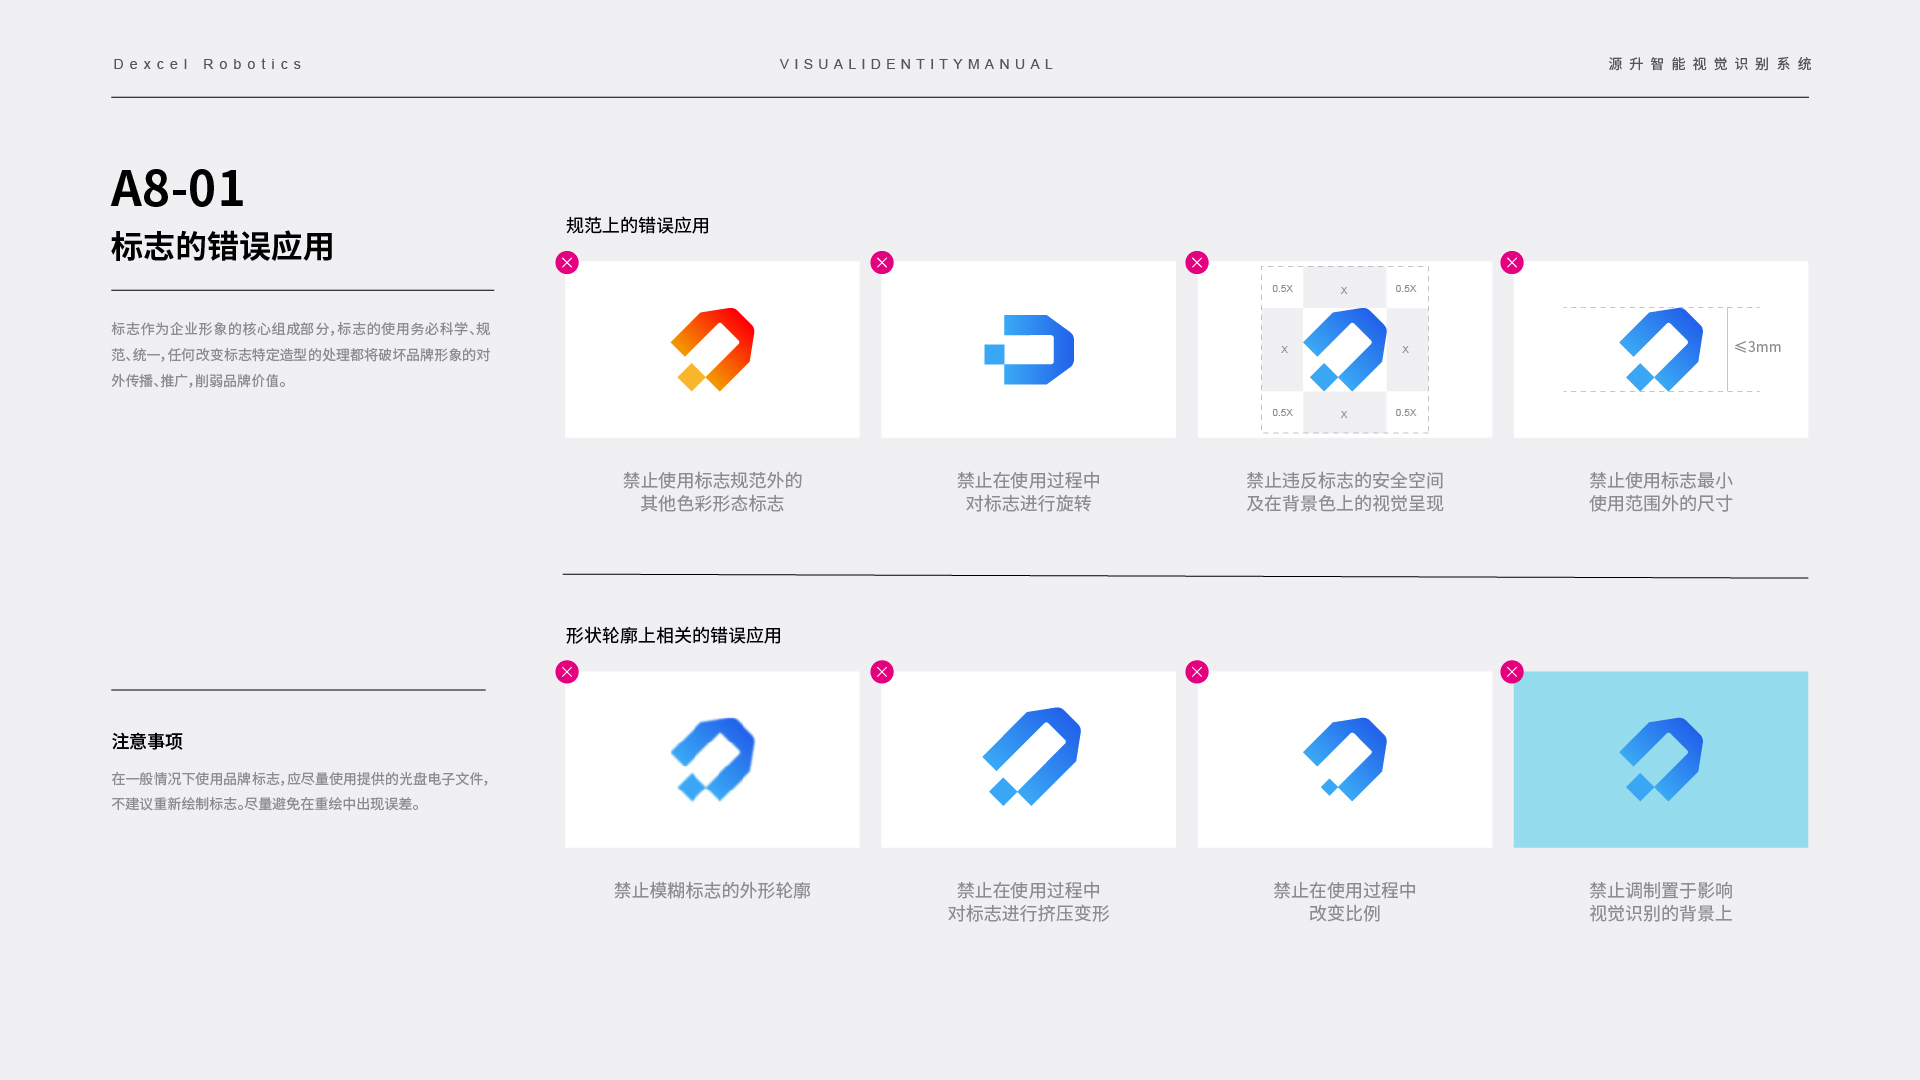This screenshot has height=1080, width=1920.
Task: Click the ≤3mm size label
Action: pyautogui.click(x=1758, y=347)
